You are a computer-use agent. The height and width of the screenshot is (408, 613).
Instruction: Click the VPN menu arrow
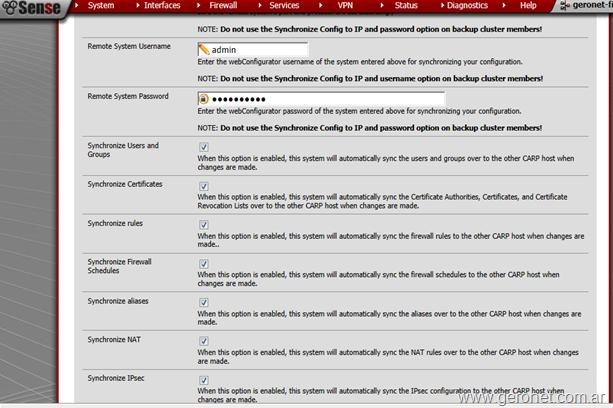tap(321, 5)
